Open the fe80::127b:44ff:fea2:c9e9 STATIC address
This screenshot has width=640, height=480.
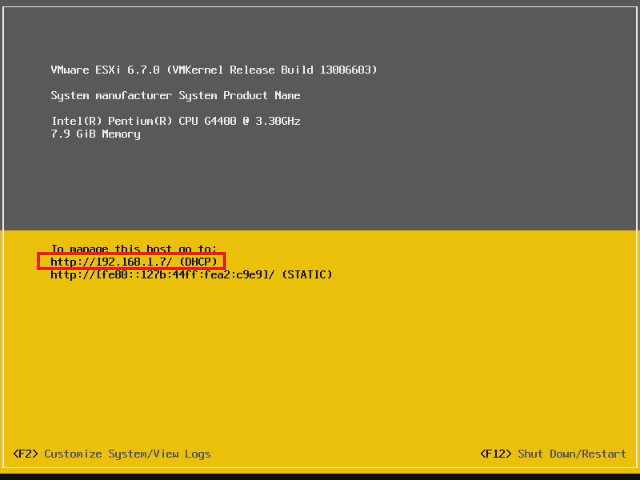point(191,275)
